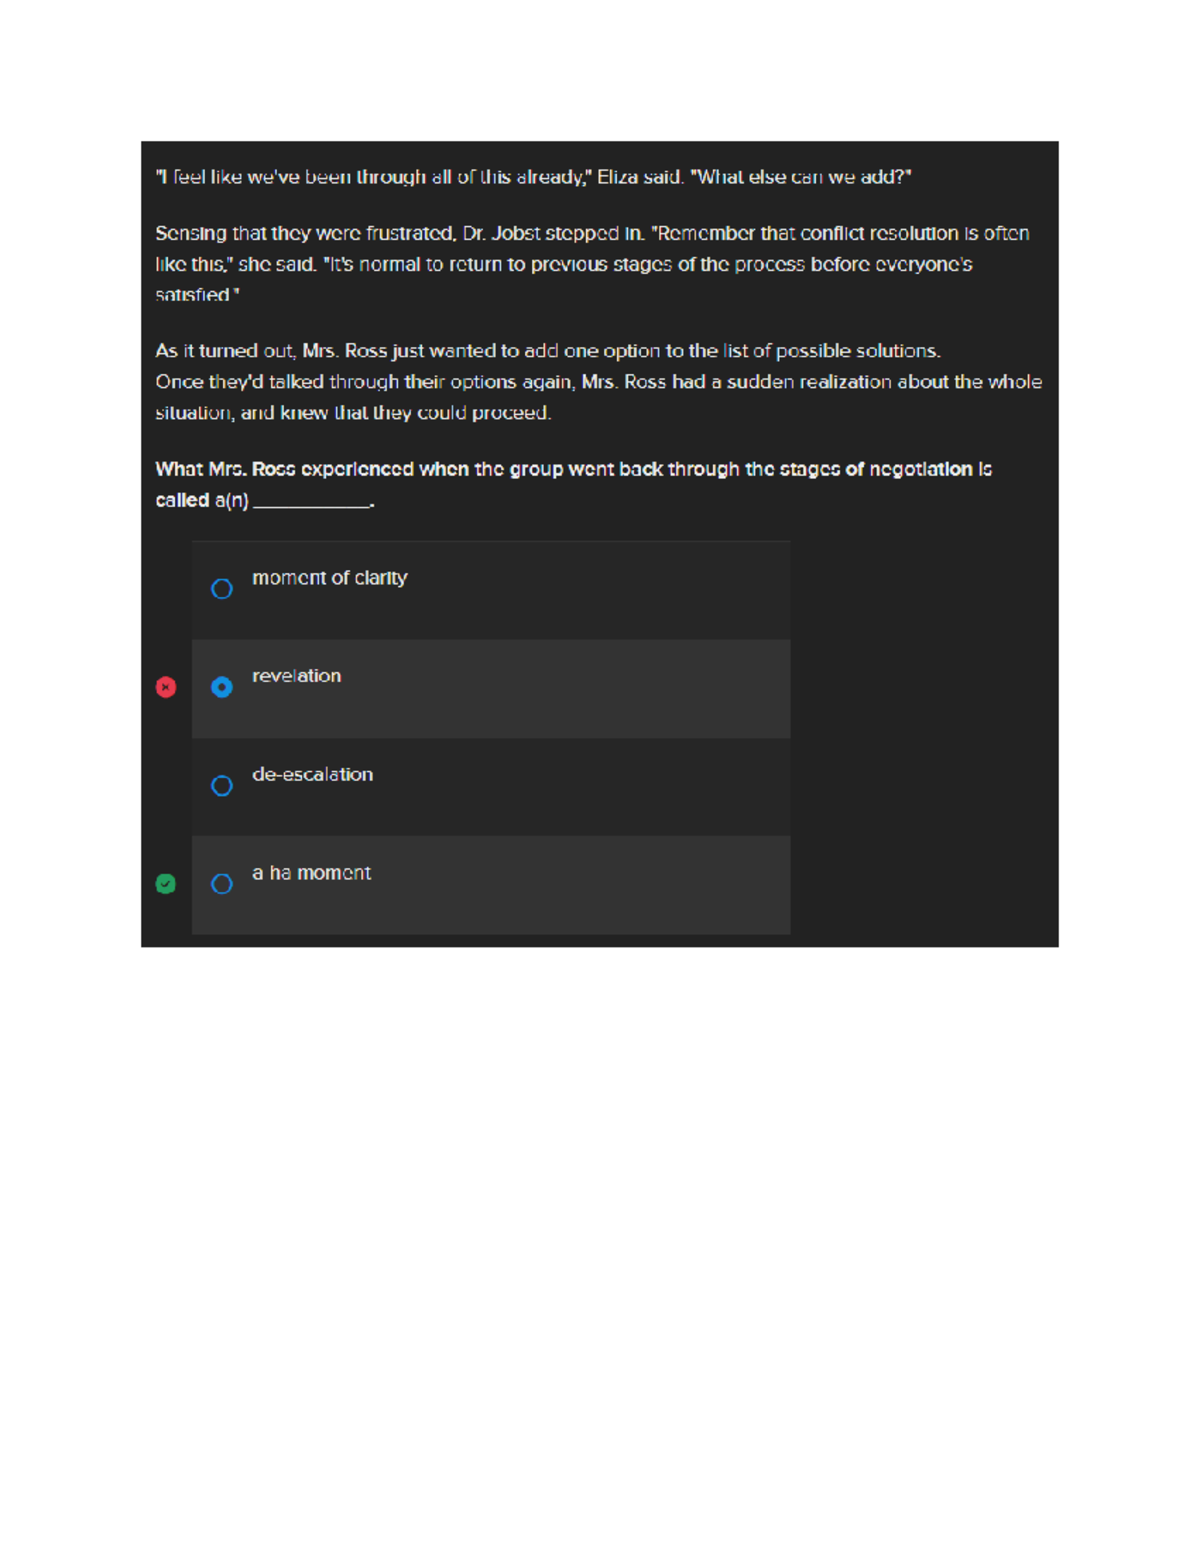Viewport: 1200px width, 1553px height.
Task: Select the "moment of clarity" radio button
Action: point(222,589)
